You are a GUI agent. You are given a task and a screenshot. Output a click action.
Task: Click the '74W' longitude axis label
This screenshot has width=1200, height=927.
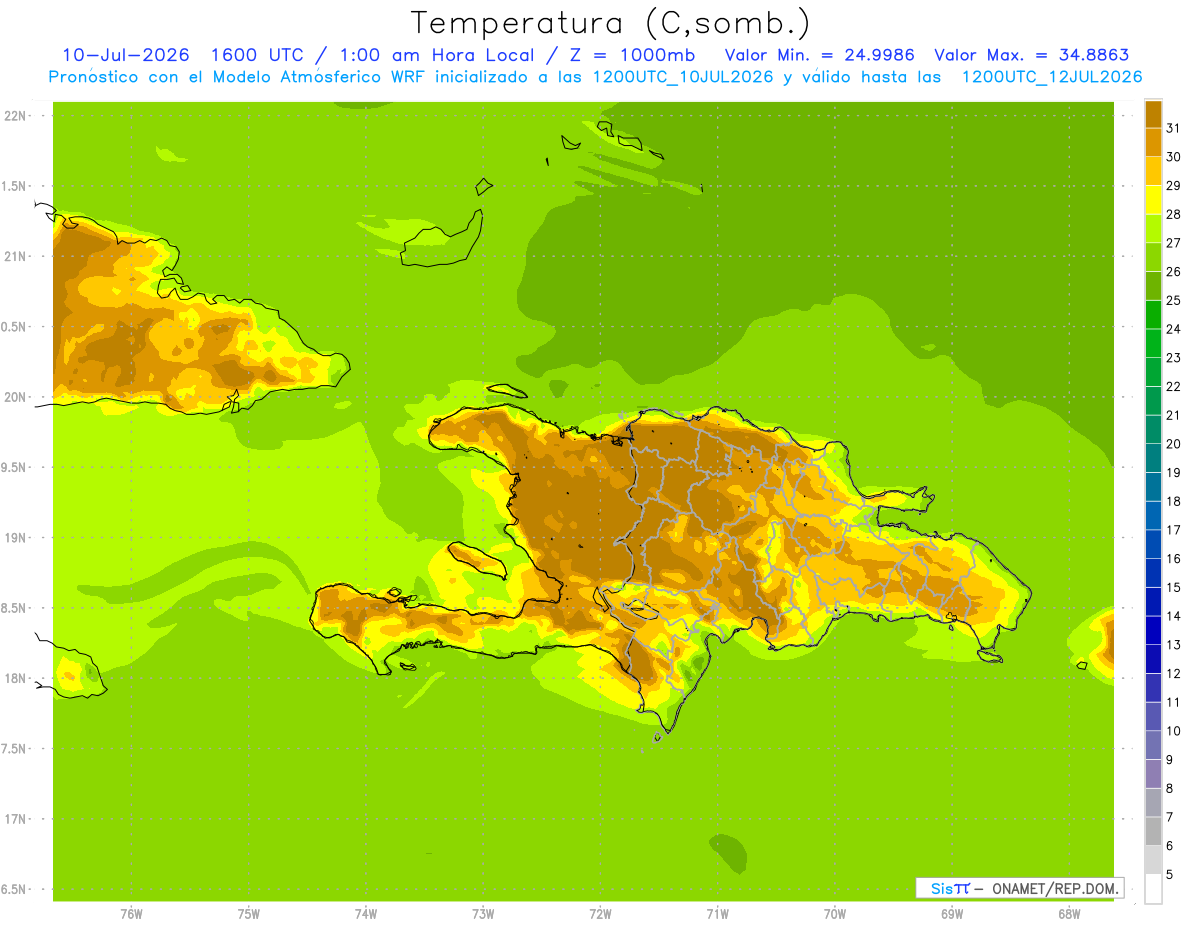[366, 914]
